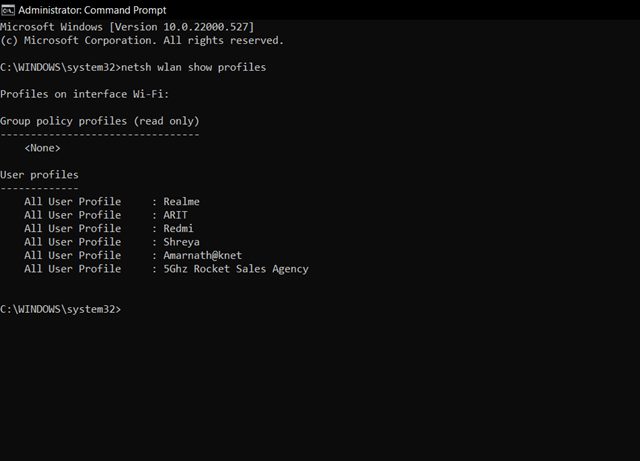
Task: Click the Amarnath@knet profile name
Action: click(x=203, y=256)
